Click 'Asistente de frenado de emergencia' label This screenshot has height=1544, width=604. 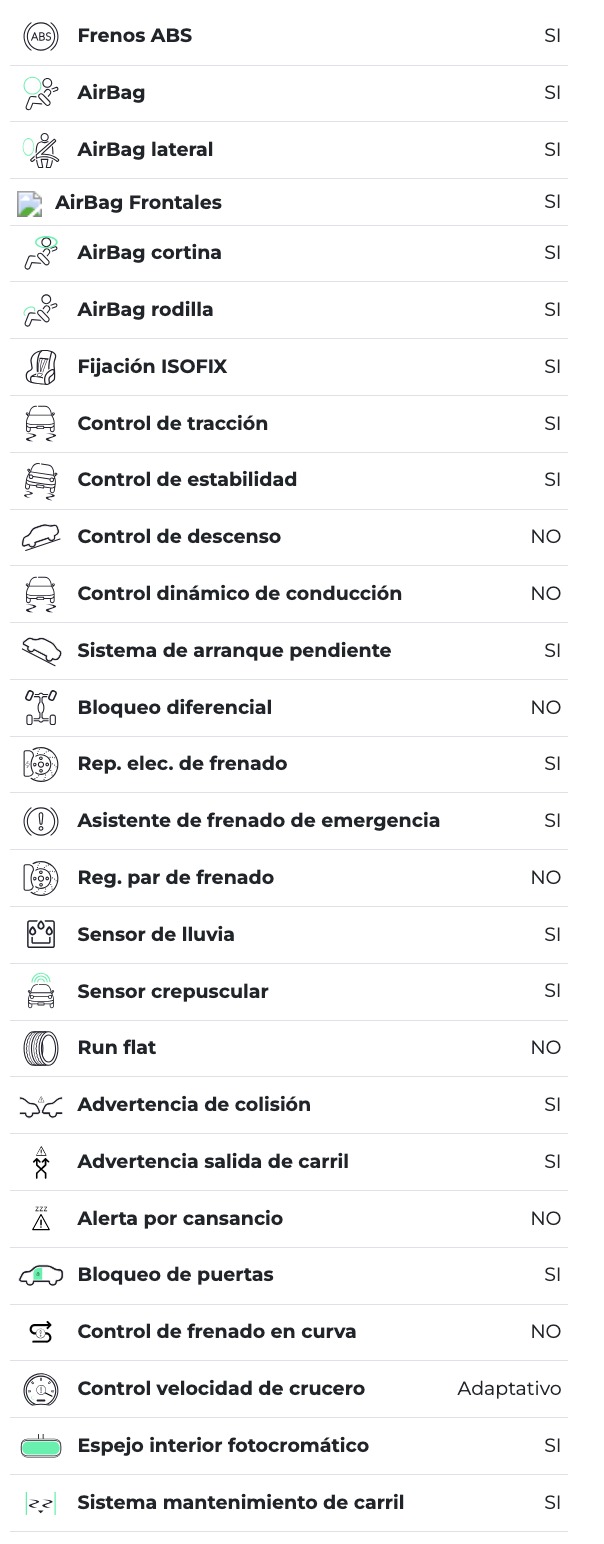pyautogui.click(x=258, y=821)
